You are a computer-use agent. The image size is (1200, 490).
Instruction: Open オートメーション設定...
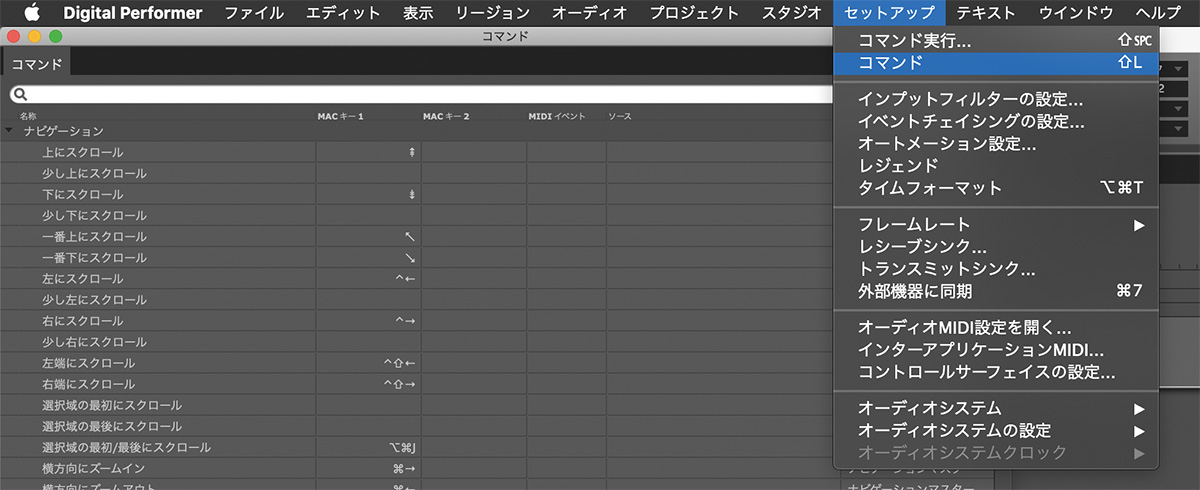[996, 144]
